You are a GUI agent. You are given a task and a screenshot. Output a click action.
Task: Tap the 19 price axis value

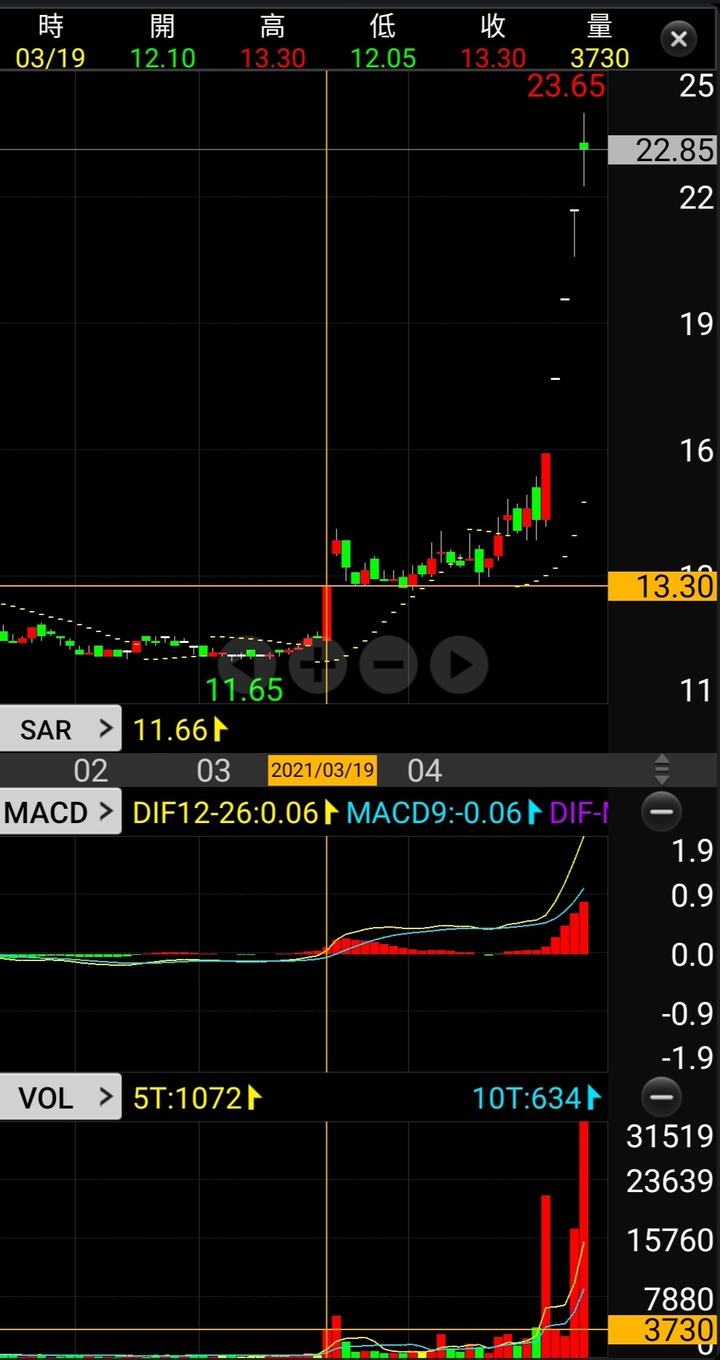tap(696, 323)
